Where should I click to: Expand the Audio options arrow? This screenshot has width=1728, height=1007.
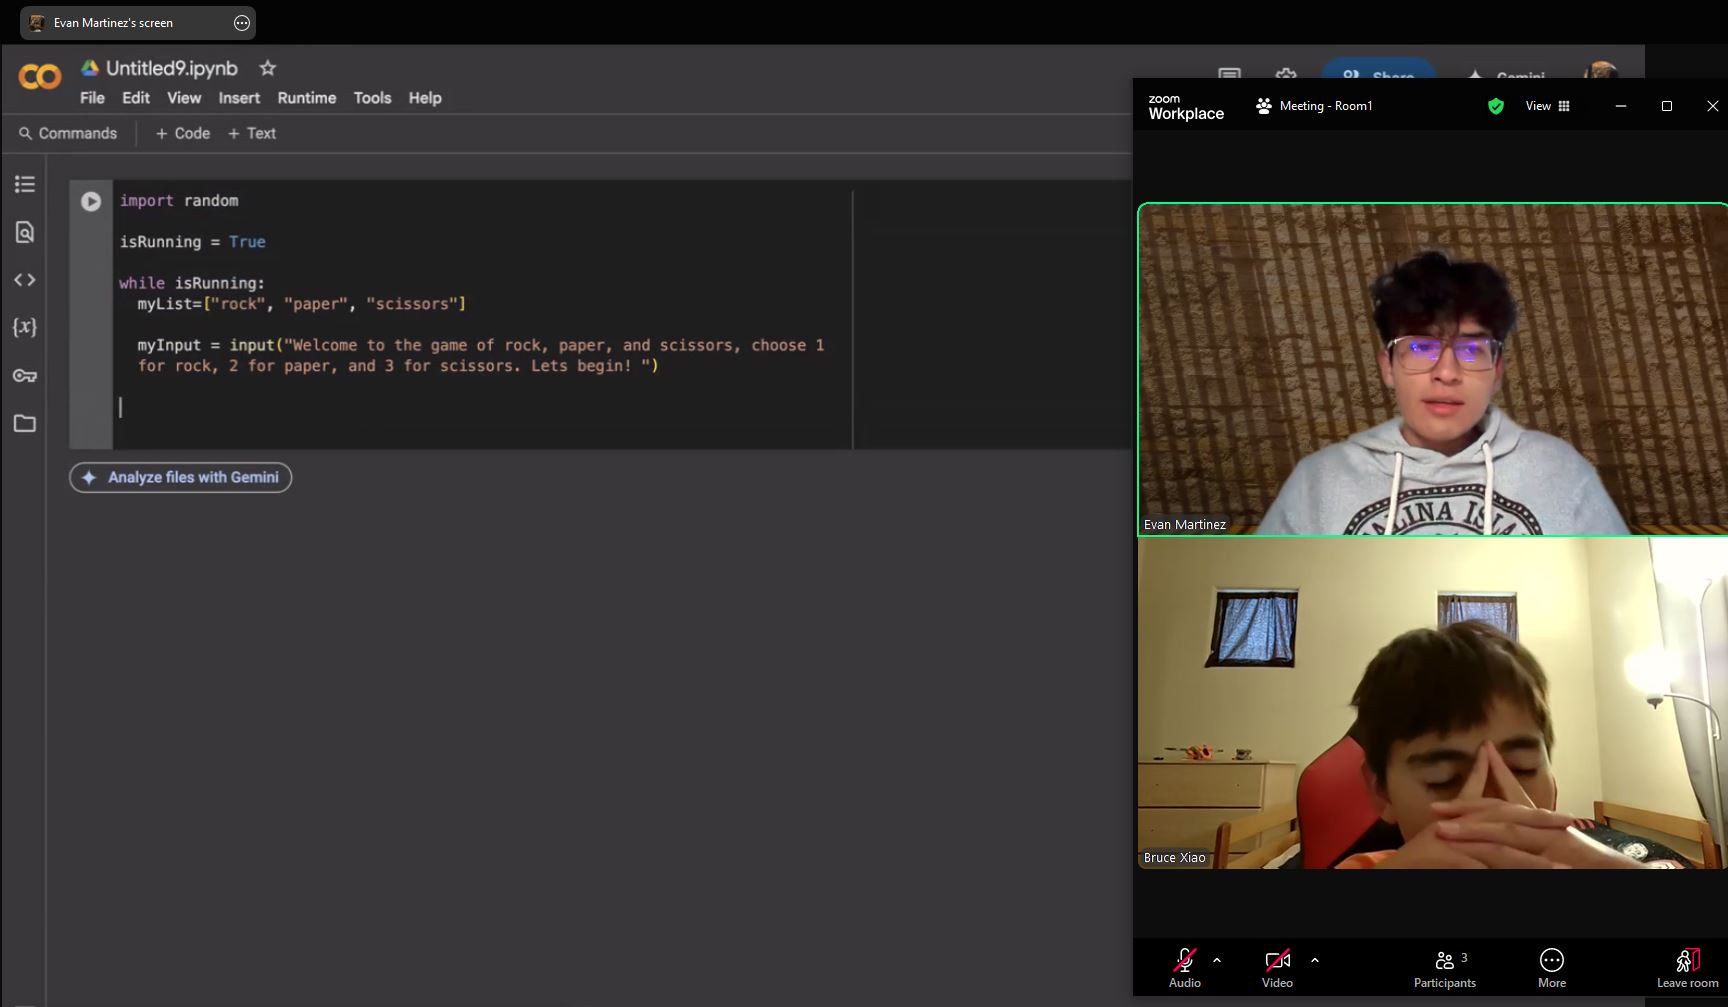1217,960
